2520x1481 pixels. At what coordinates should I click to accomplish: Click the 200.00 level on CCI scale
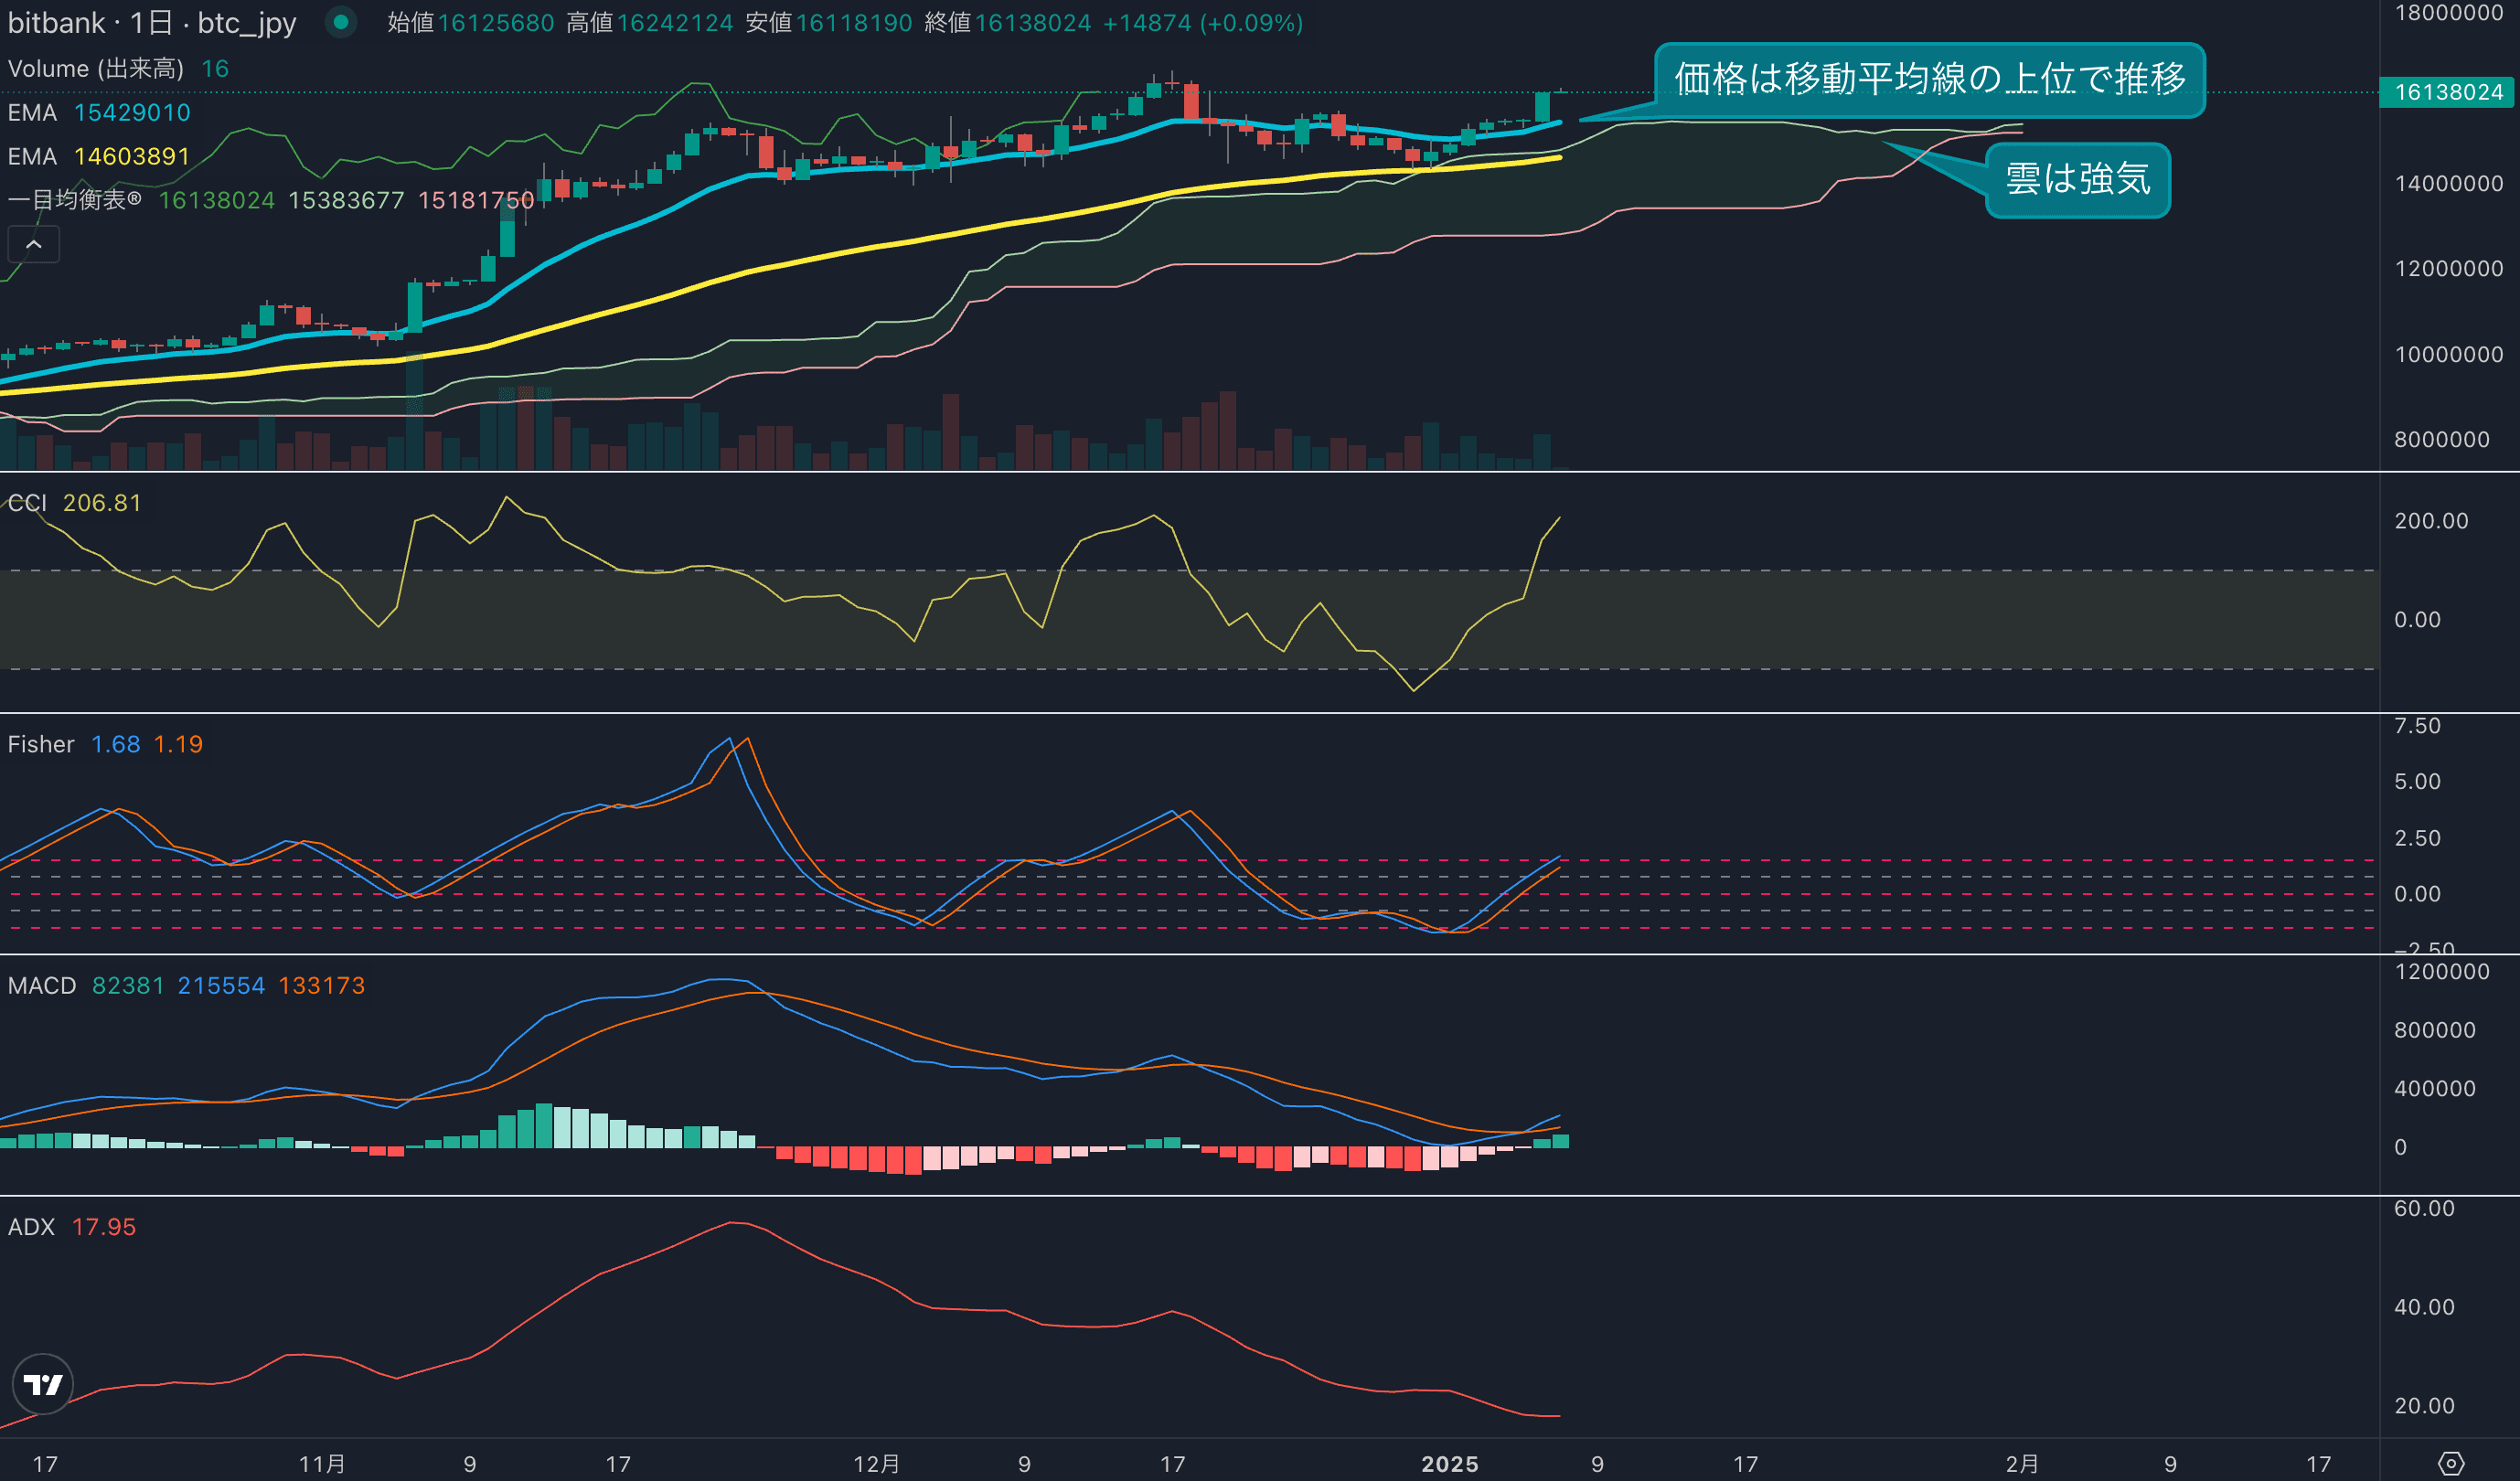pos(2430,521)
